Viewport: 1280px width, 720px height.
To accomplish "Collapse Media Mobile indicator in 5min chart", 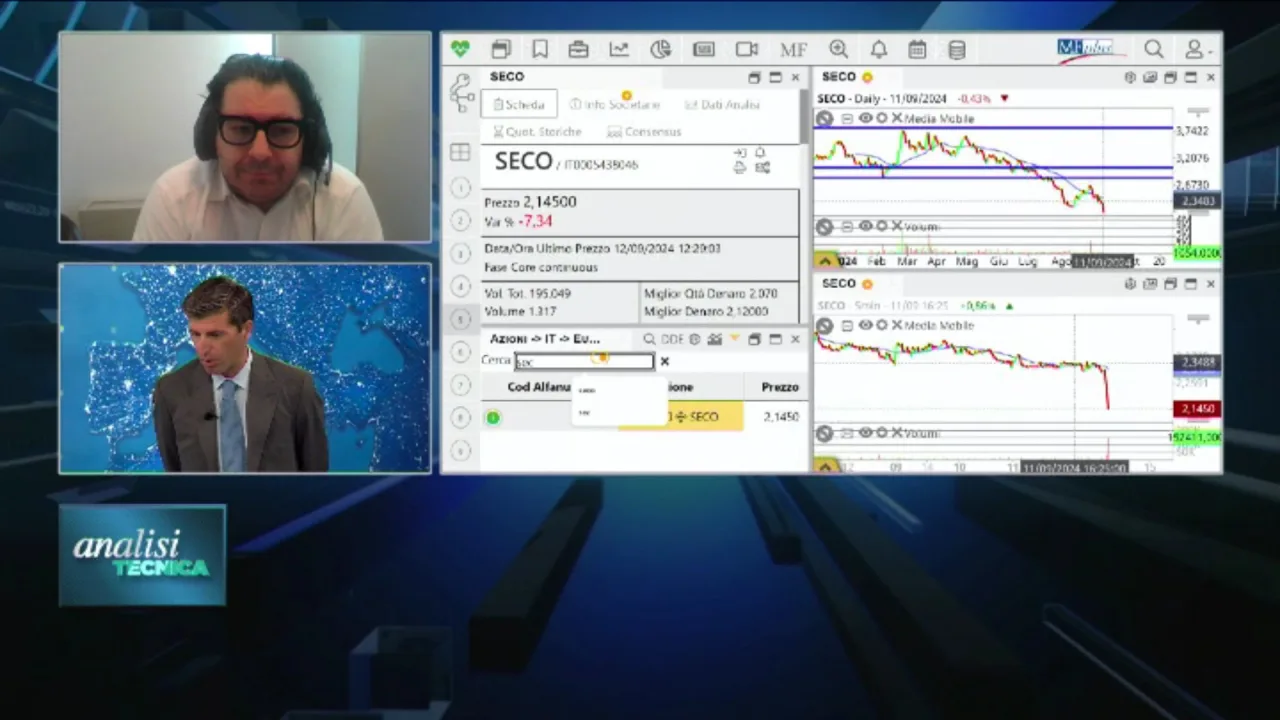I will coord(847,325).
